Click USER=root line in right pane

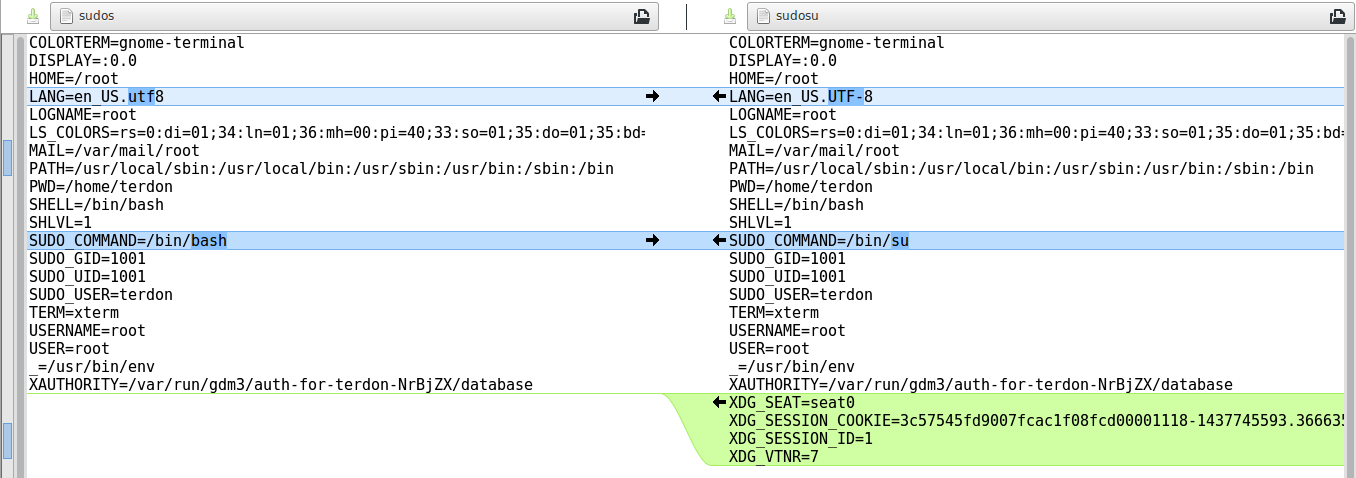769,349
